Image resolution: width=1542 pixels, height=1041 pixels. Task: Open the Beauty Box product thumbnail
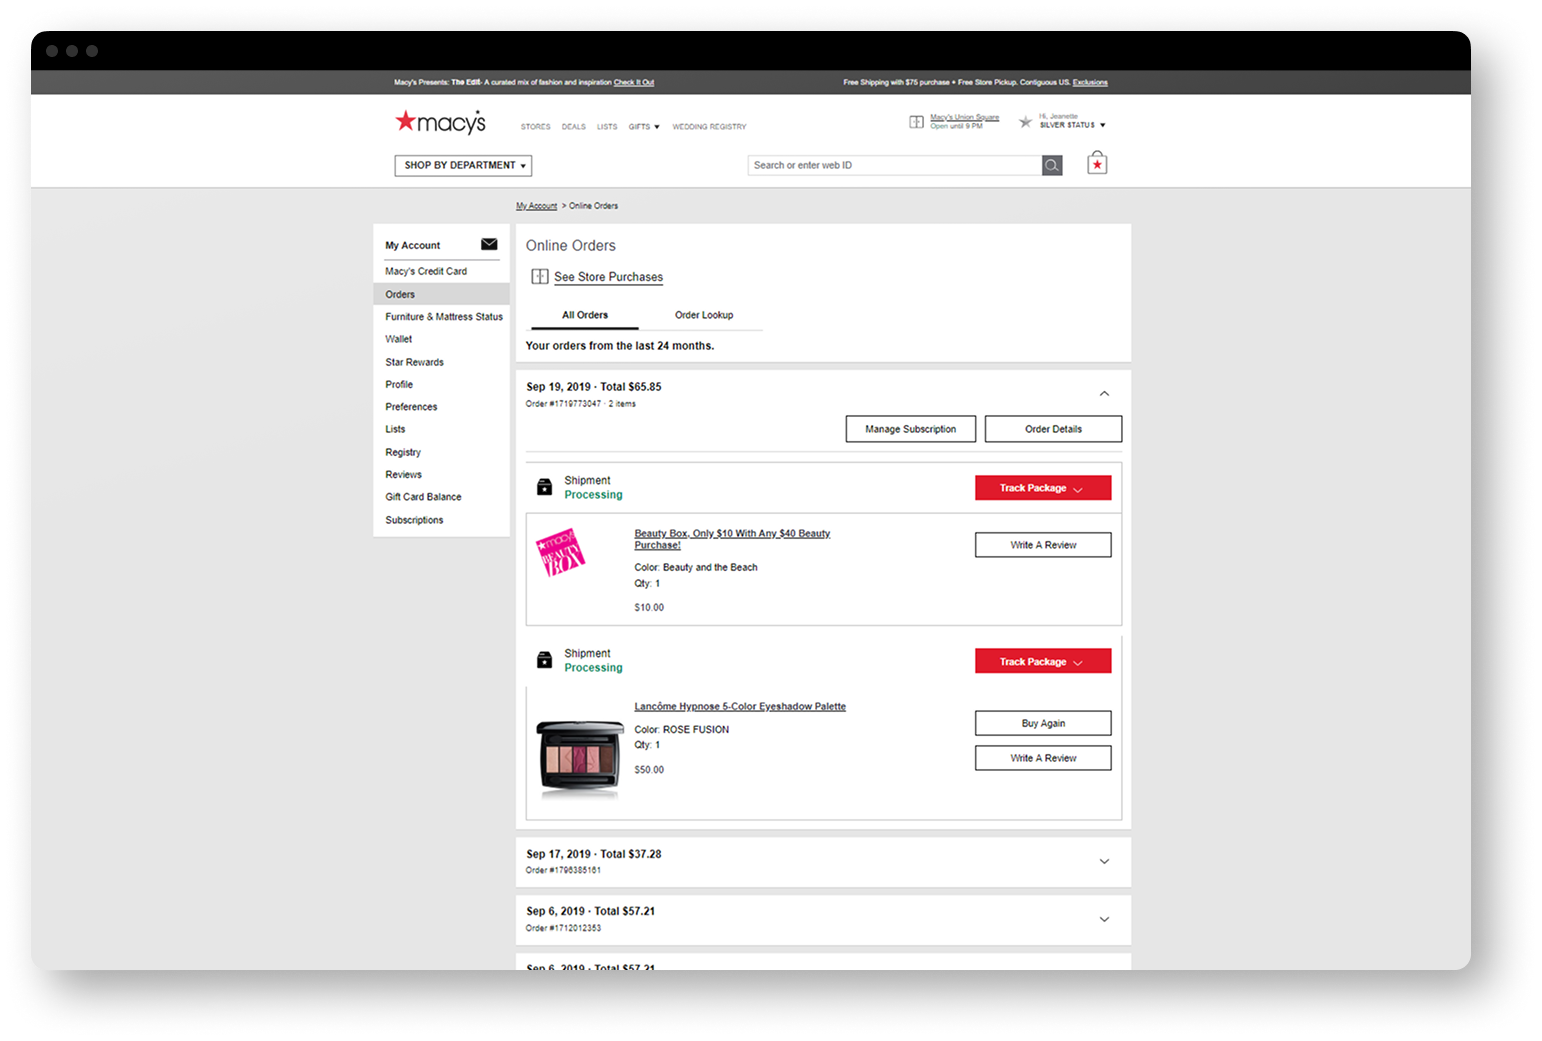pyautogui.click(x=561, y=552)
